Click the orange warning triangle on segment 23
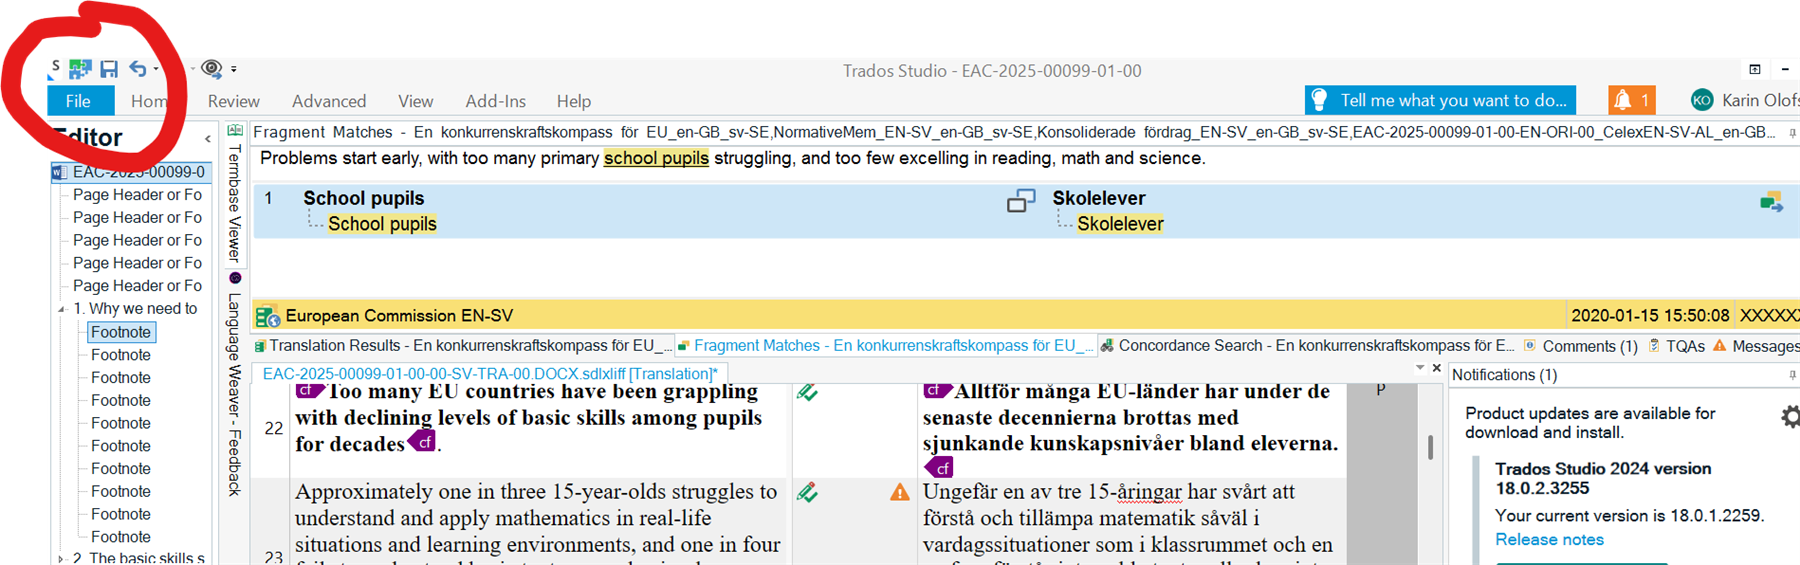Viewport: 1800px width, 565px height. (x=900, y=492)
